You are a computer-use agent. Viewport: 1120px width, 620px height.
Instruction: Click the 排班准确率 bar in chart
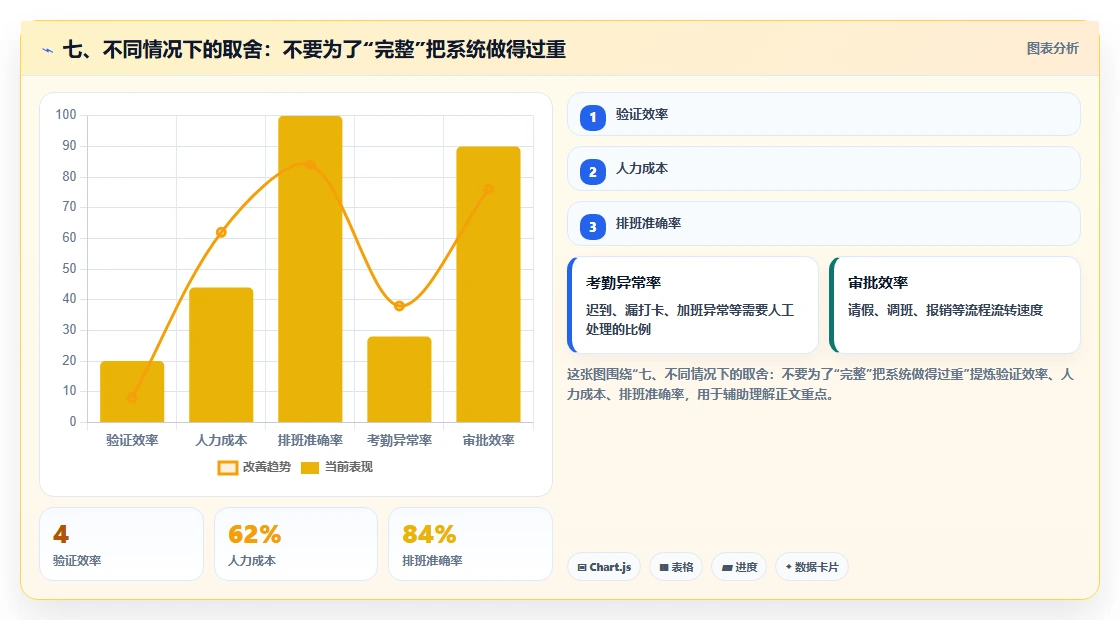[x=310, y=269]
